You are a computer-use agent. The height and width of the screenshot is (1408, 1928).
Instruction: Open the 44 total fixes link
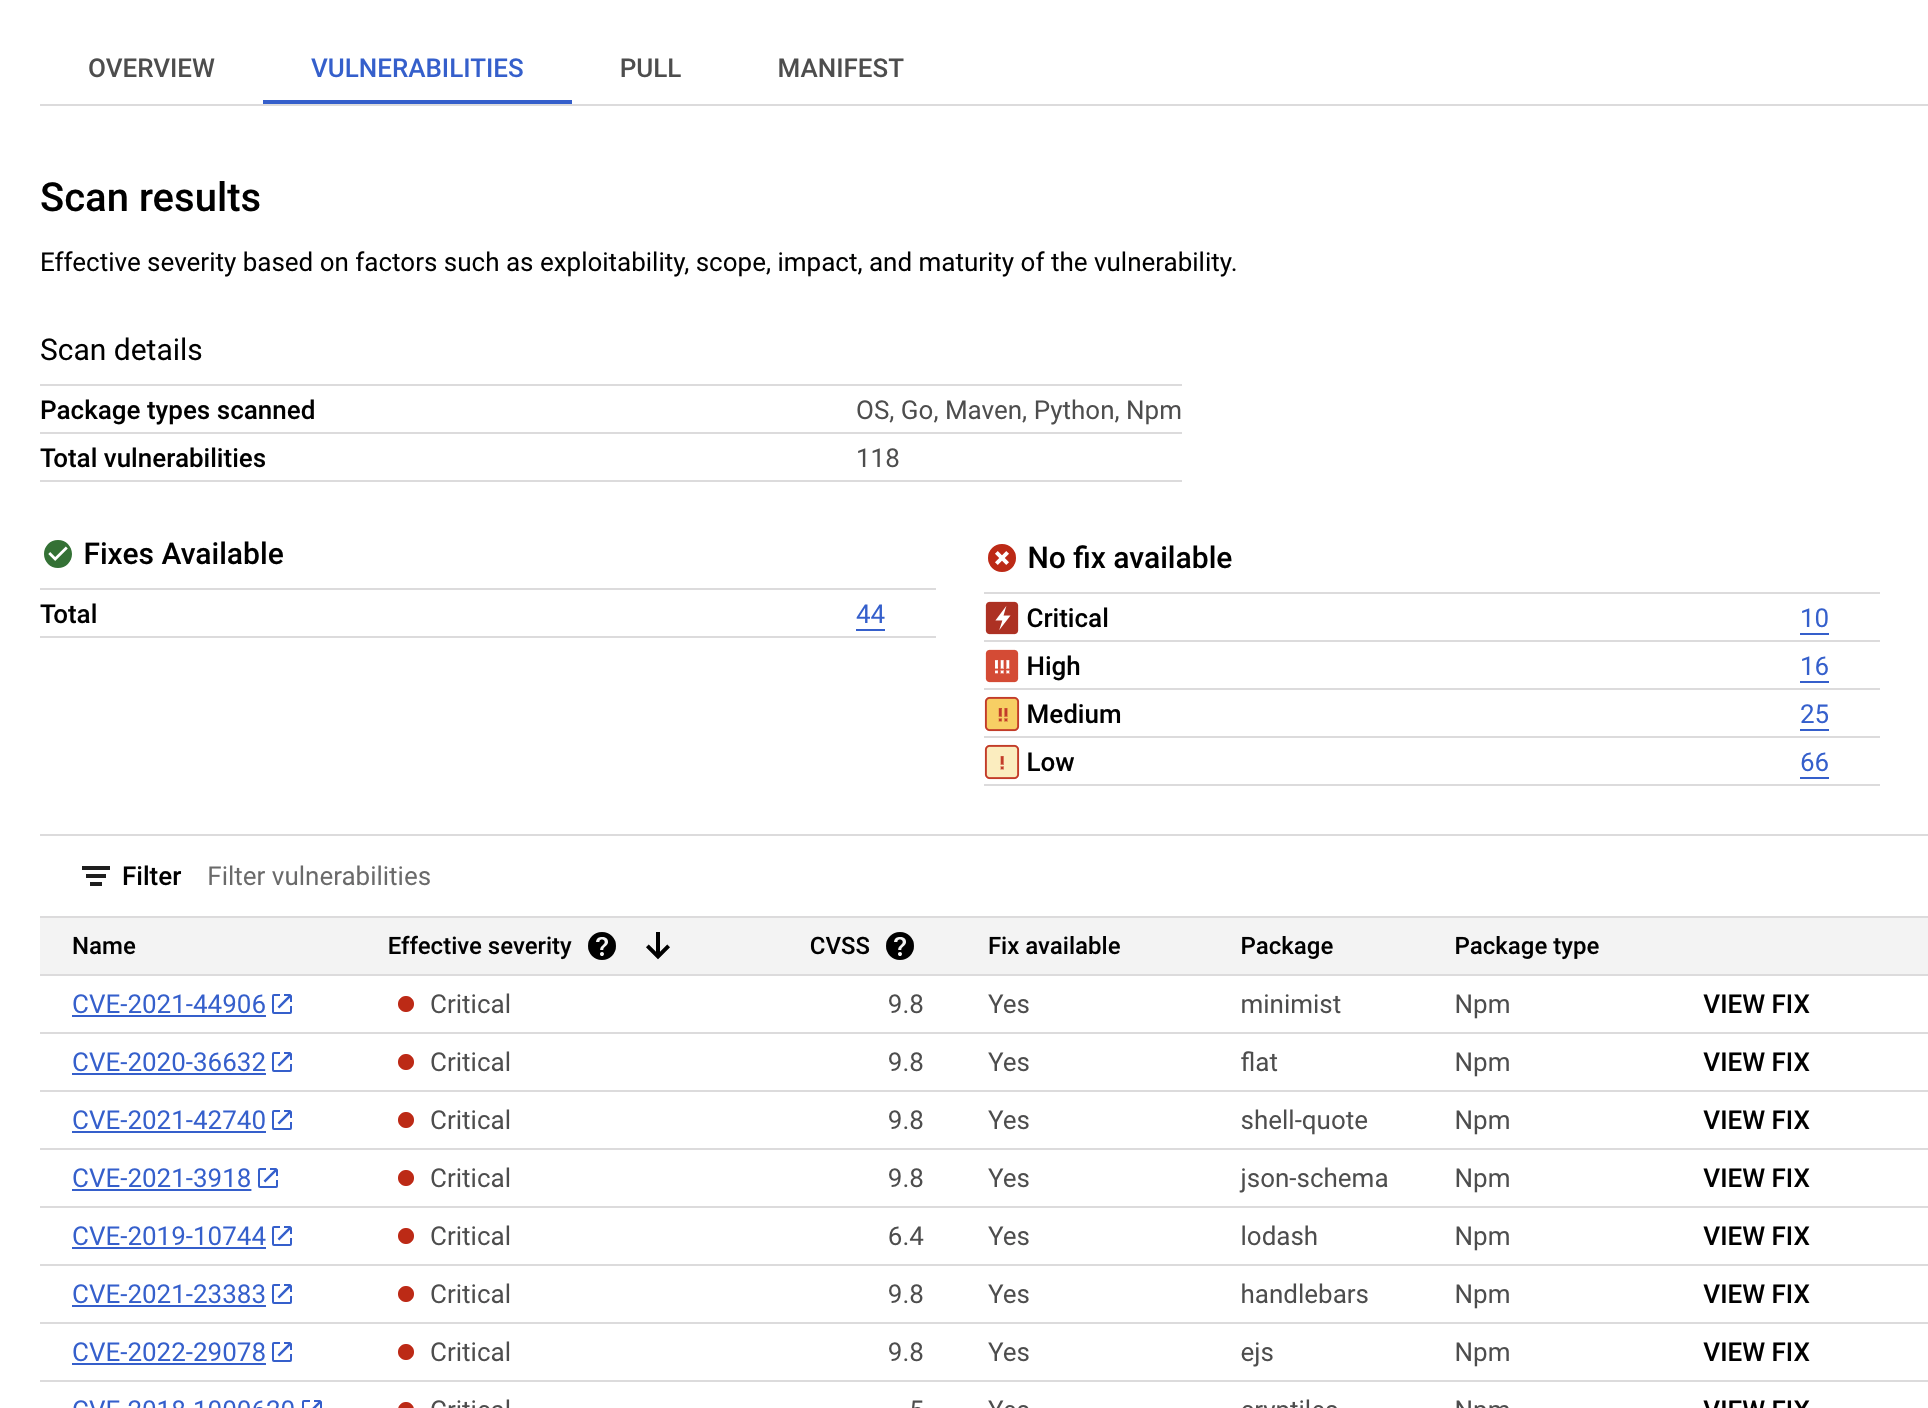869,614
